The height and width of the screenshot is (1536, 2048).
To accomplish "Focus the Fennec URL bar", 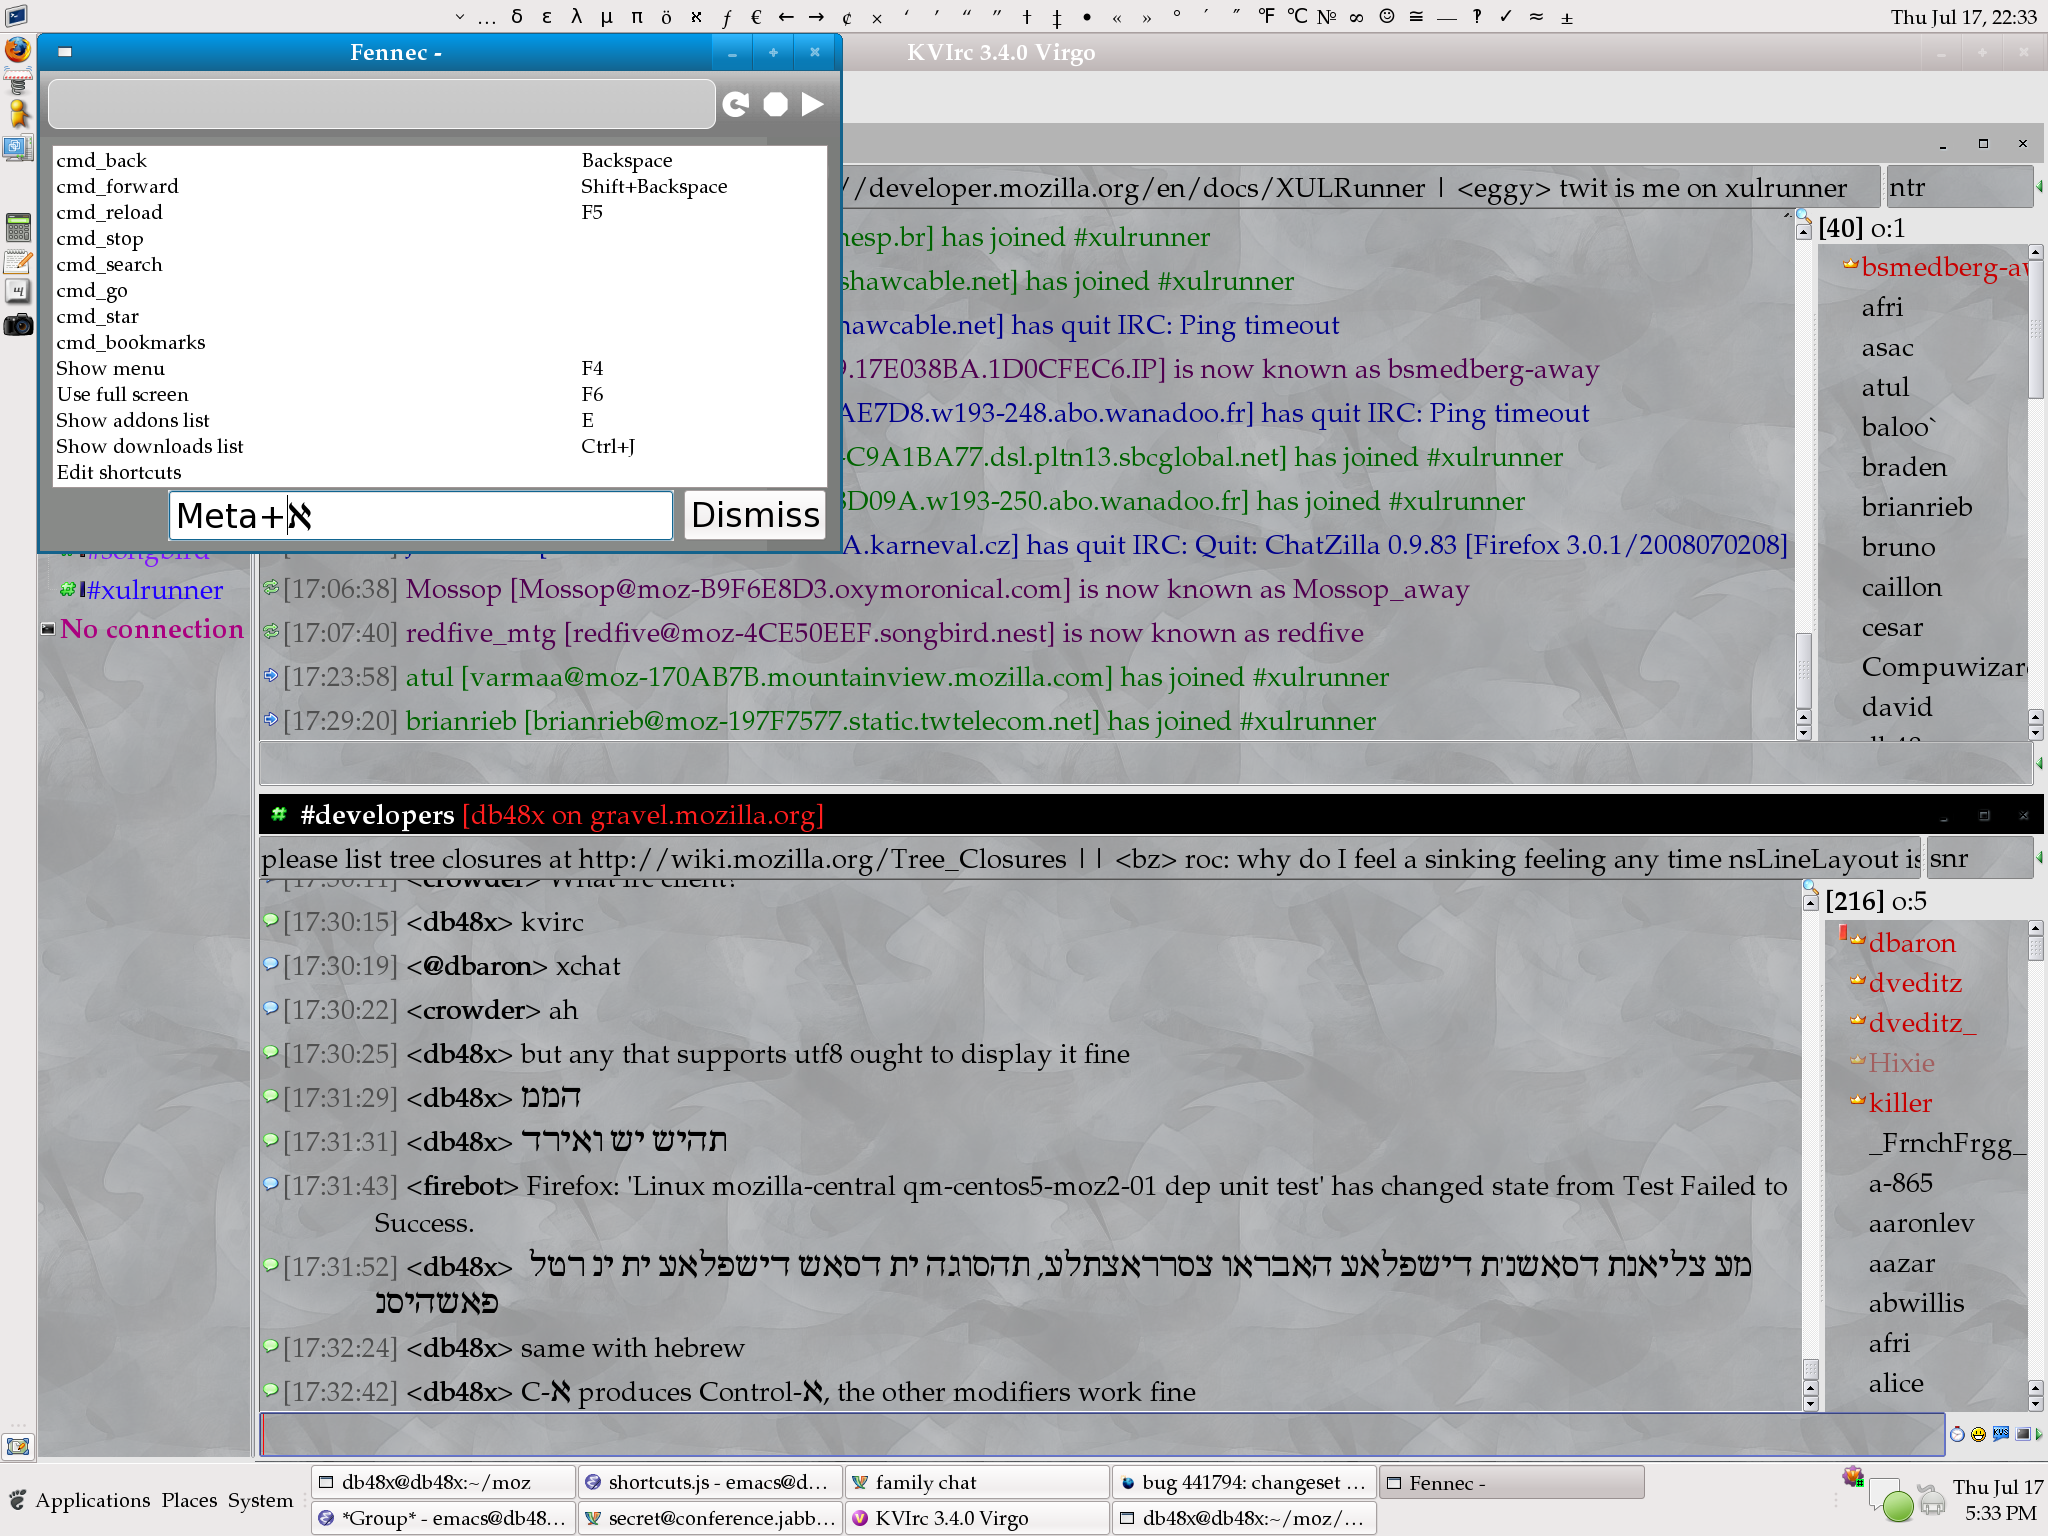I will 382,104.
